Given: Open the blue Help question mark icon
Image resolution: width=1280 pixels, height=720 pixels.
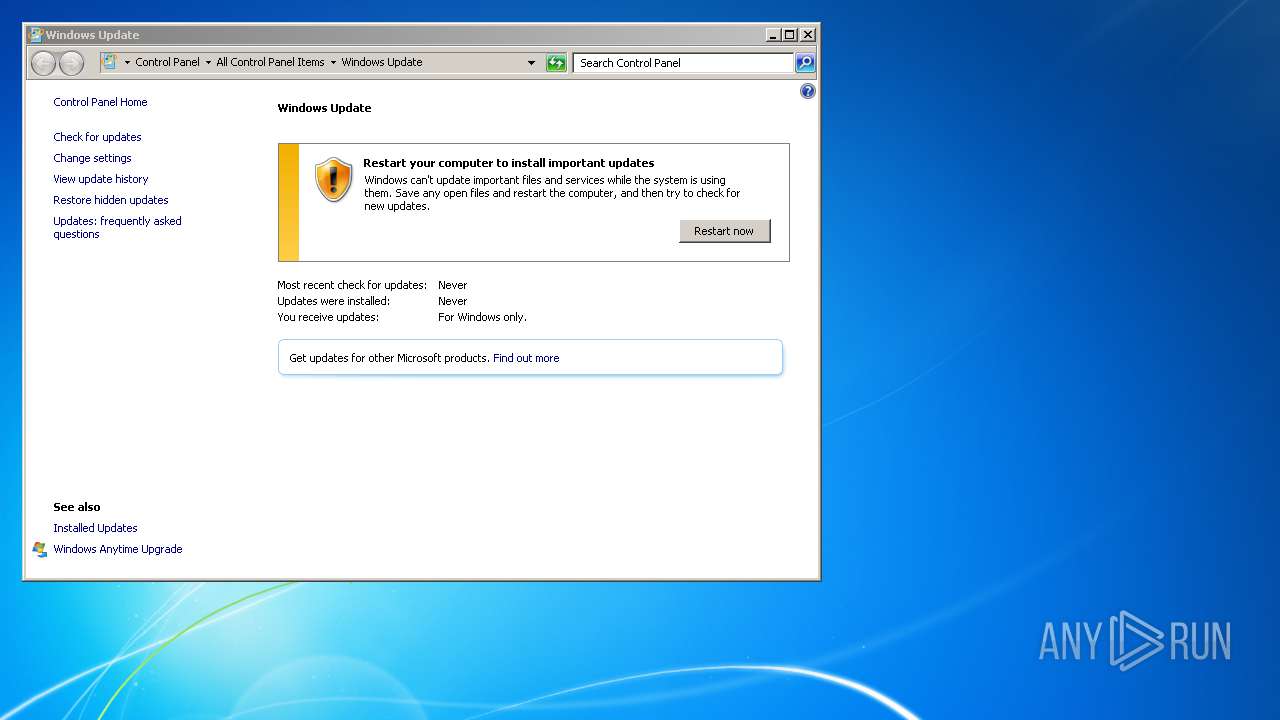Looking at the screenshot, I should coord(808,91).
